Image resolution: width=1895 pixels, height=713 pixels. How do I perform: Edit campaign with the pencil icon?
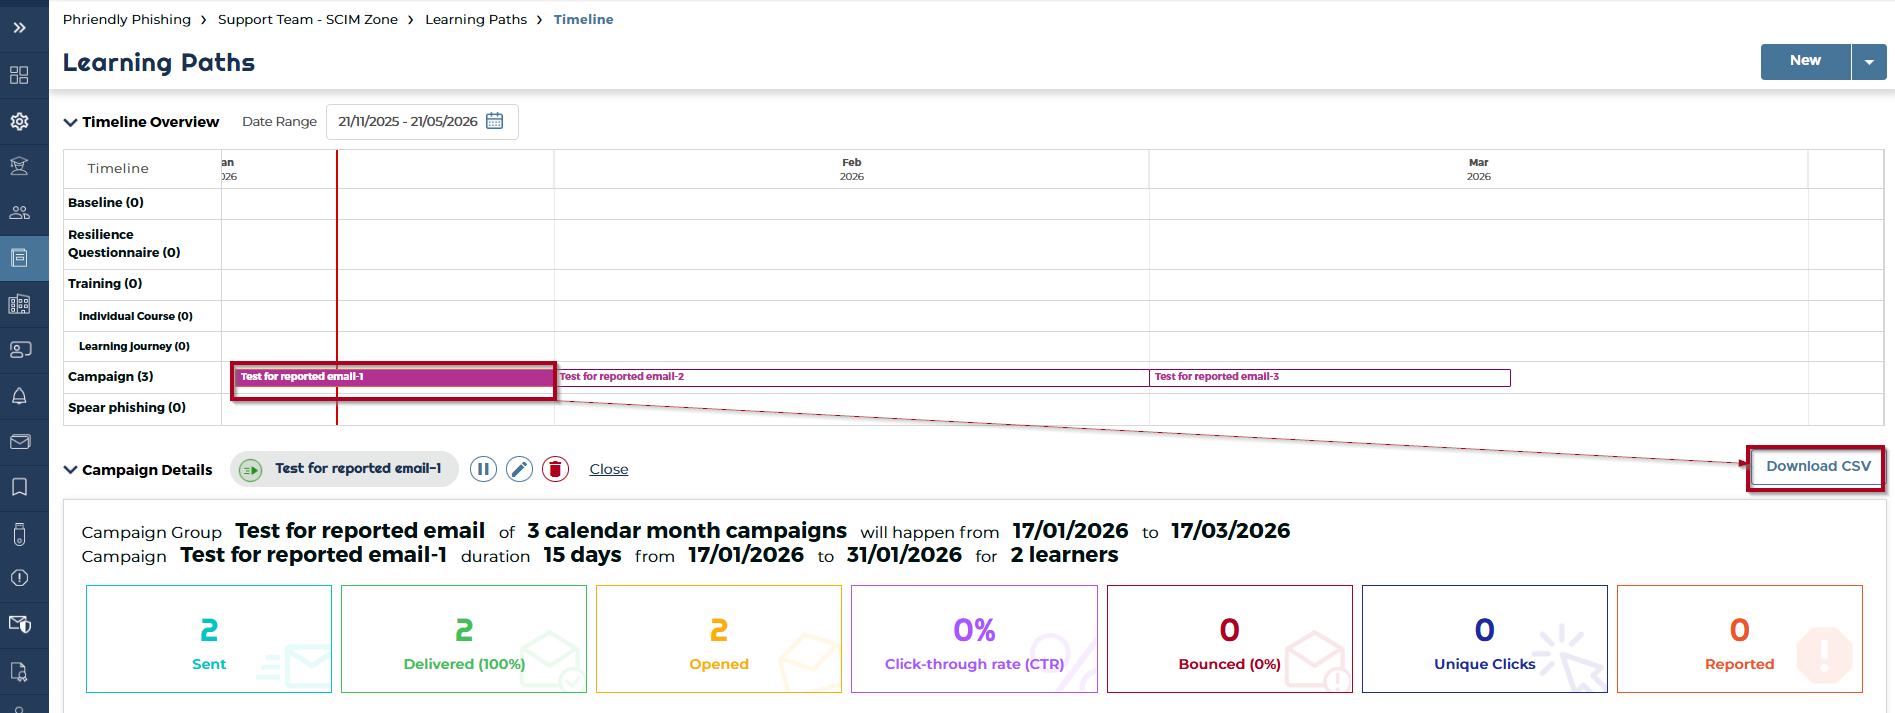tap(519, 469)
